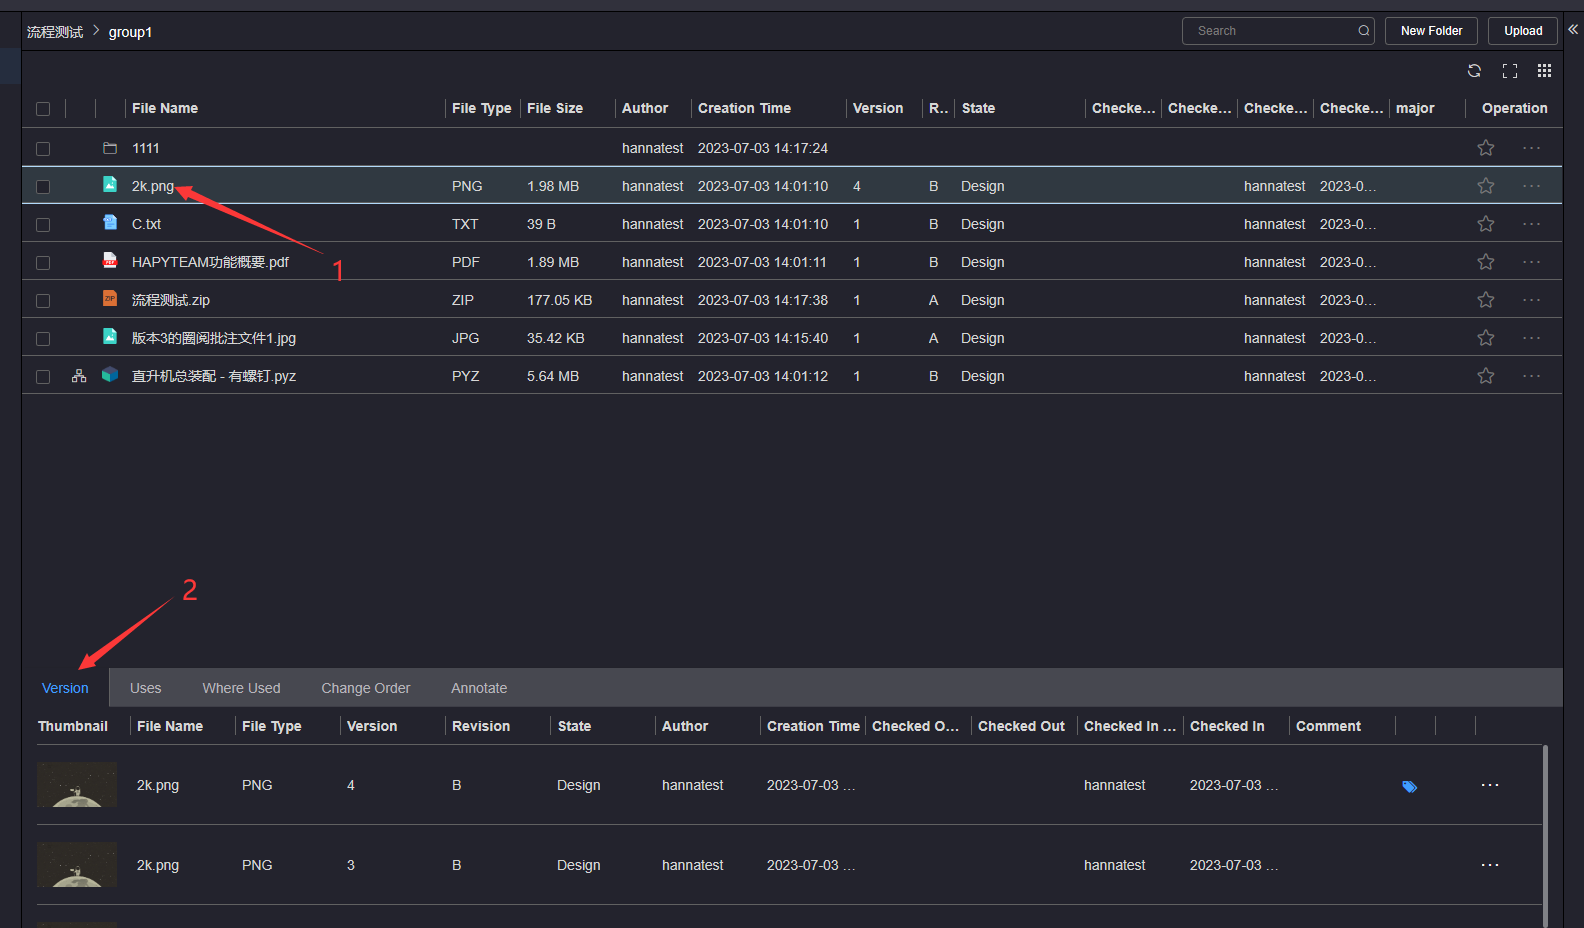Switch to grid view icon

tap(1544, 71)
